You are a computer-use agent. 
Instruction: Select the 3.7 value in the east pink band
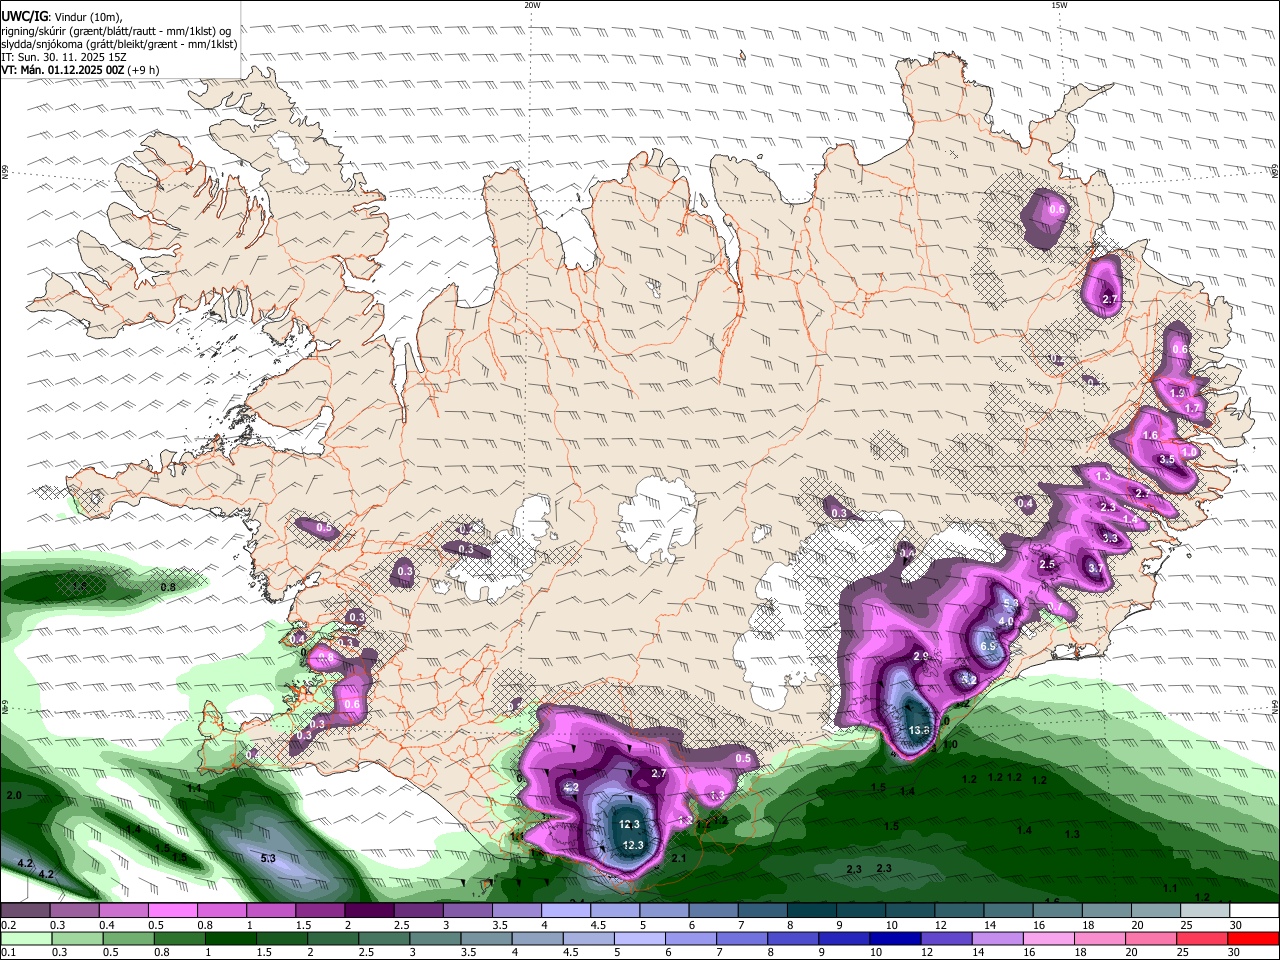[1095, 568]
